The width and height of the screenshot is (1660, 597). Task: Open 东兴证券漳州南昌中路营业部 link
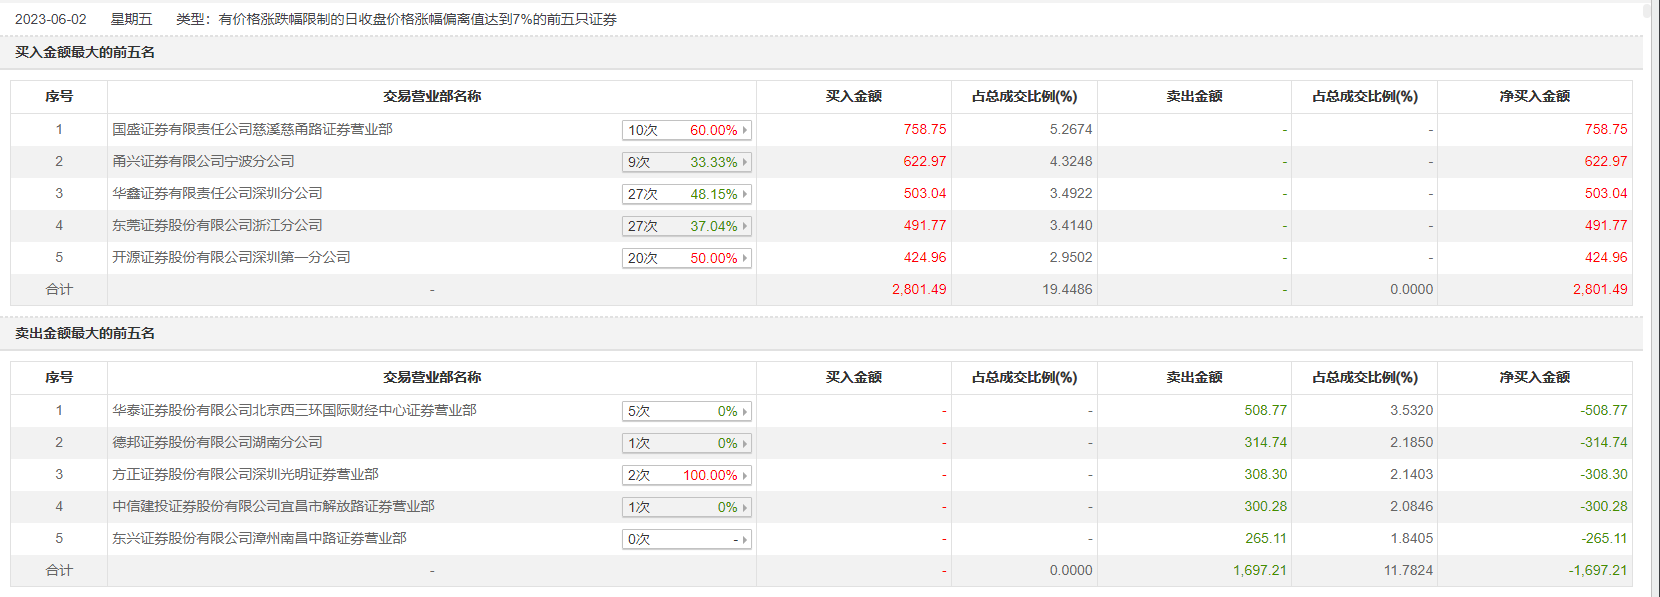tap(259, 538)
